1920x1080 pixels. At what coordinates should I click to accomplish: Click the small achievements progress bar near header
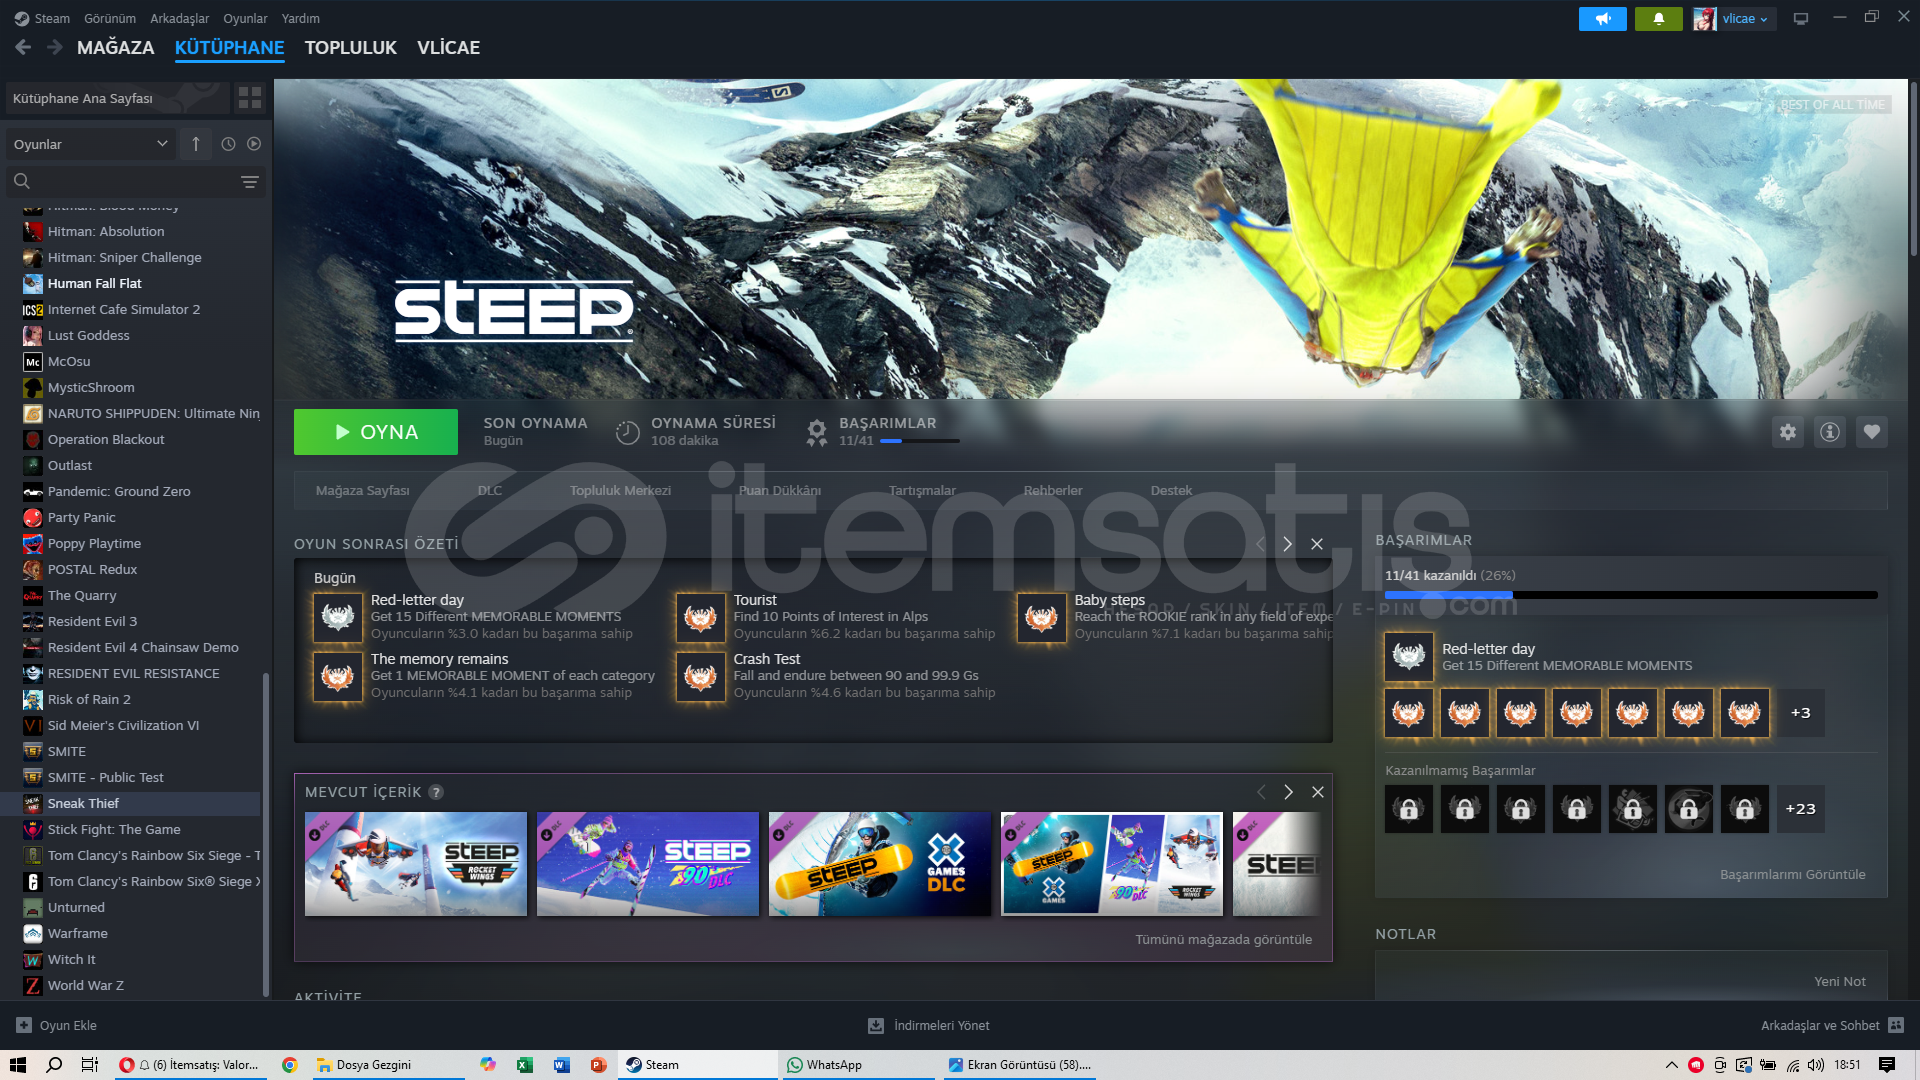920,441
